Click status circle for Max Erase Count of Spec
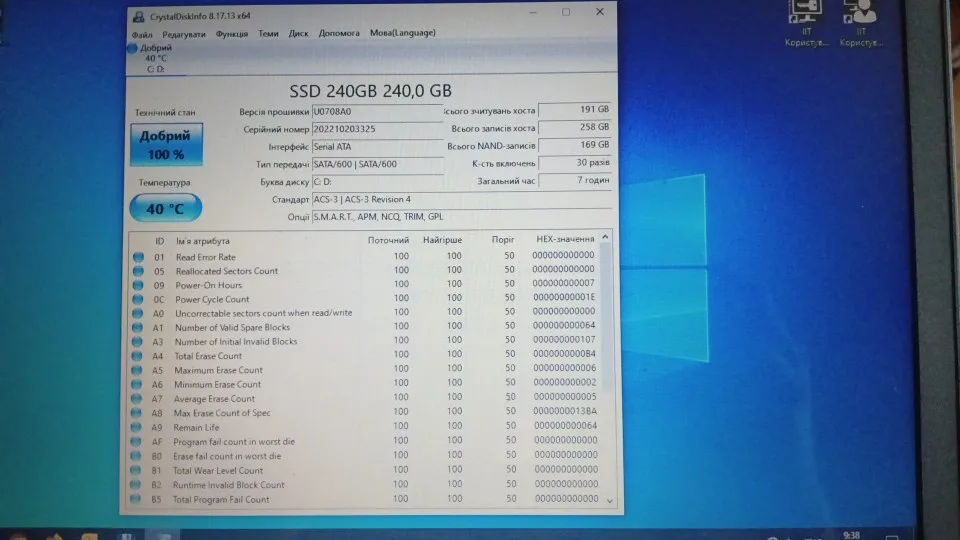 coord(136,413)
